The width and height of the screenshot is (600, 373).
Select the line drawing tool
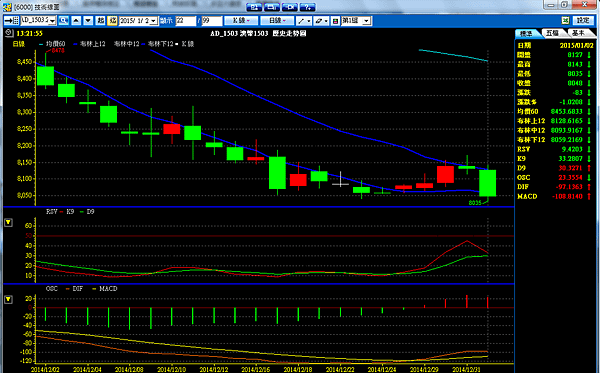[301, 21]
